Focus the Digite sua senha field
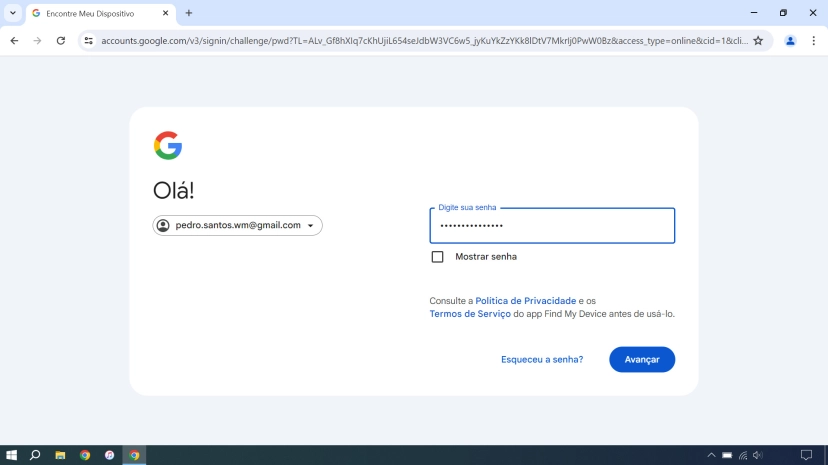828x465 pixels. [x=552, y=225]
